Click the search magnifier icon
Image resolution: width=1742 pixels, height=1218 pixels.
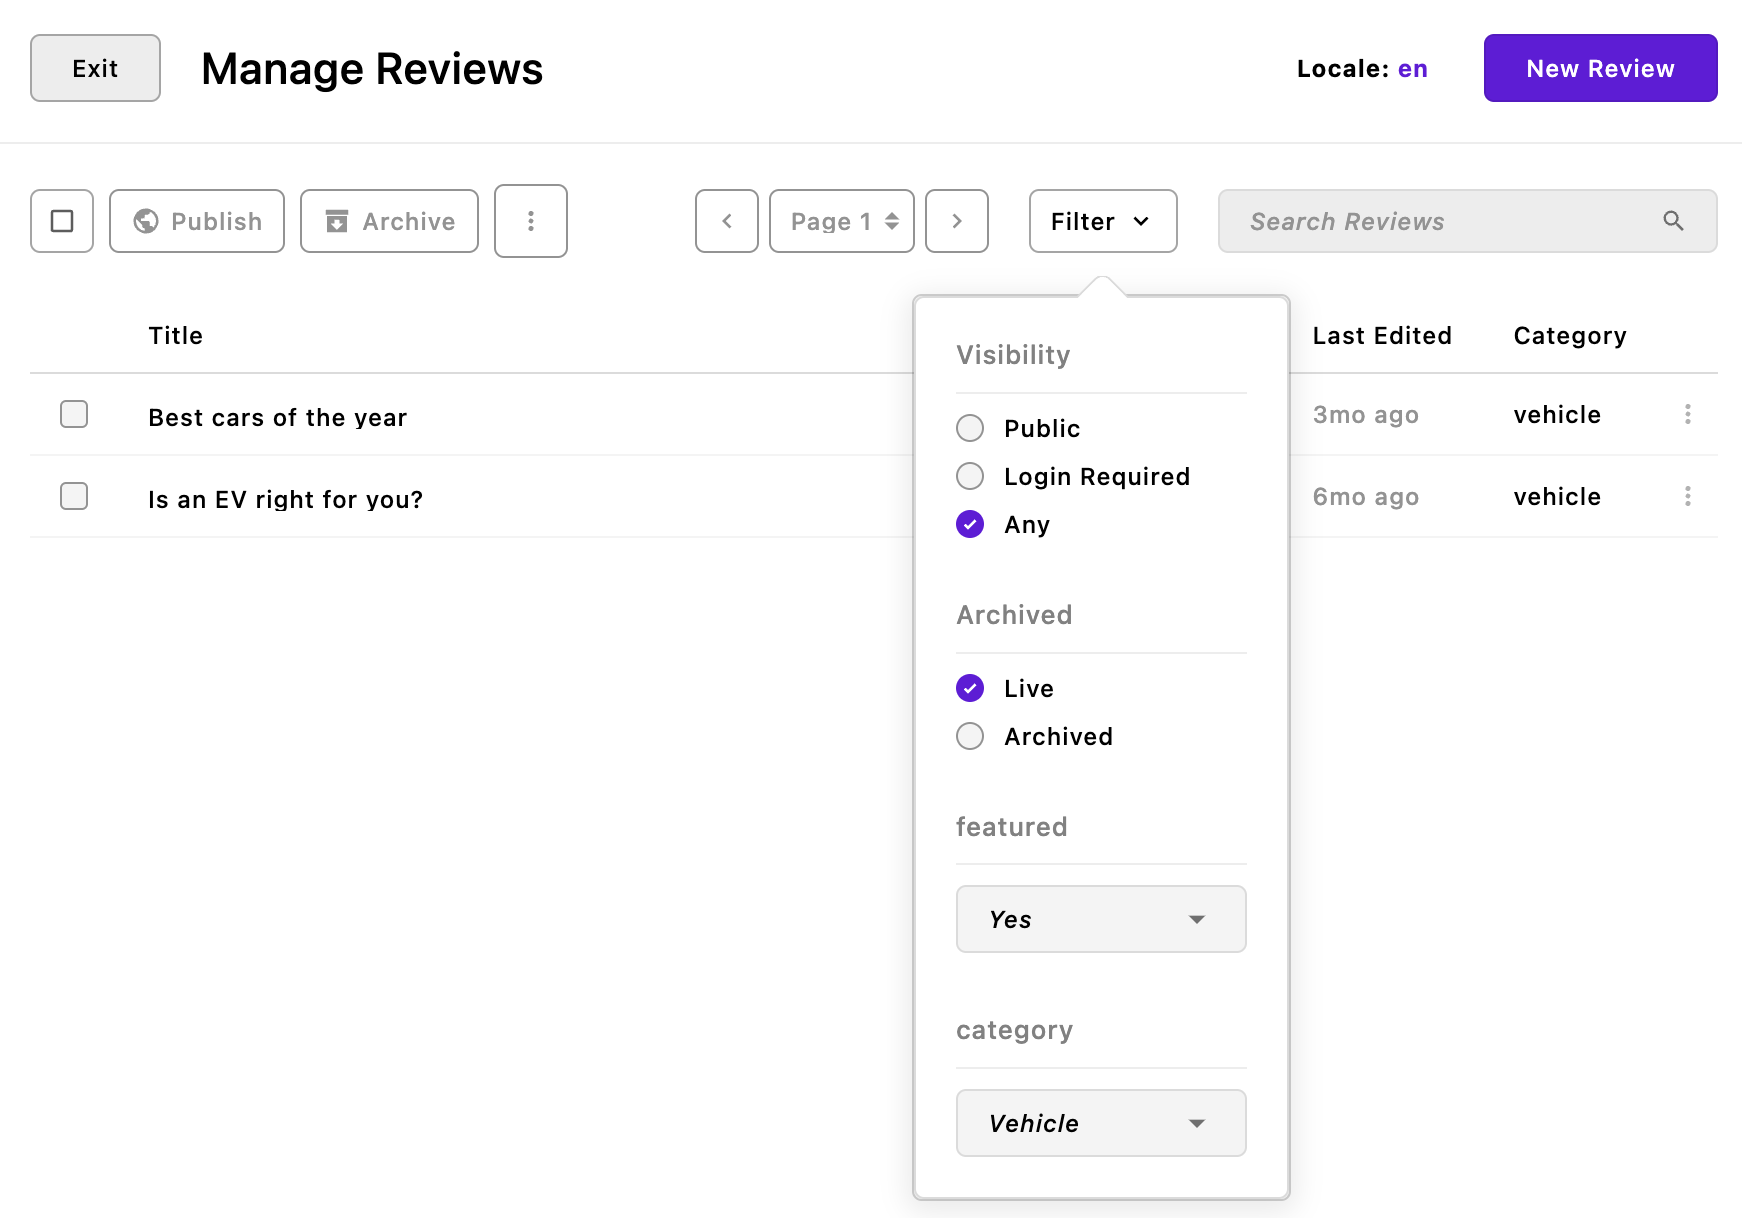(x=1674, y=221)
